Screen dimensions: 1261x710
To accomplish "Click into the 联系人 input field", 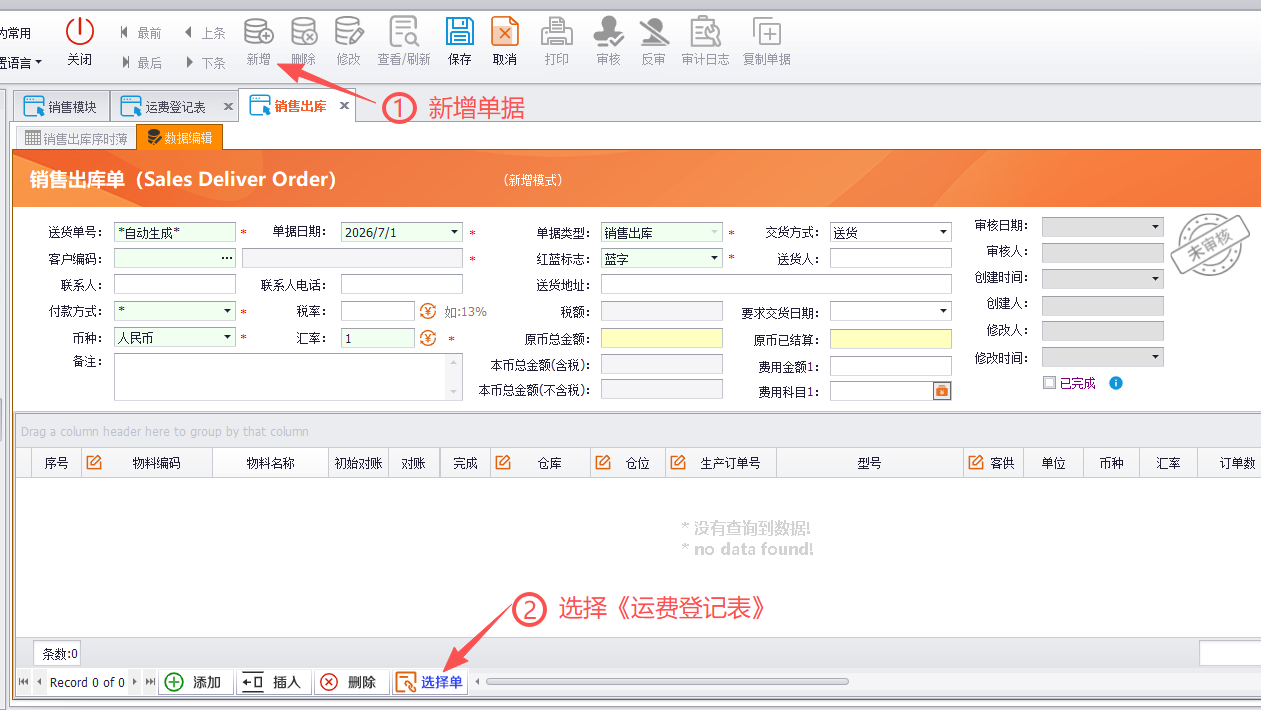I will coord(175,284).
